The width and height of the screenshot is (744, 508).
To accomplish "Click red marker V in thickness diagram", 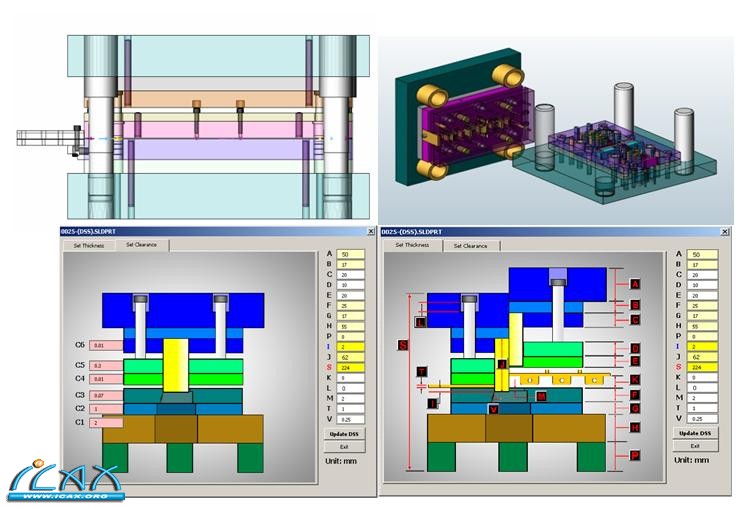I will [x=494, y=409].
